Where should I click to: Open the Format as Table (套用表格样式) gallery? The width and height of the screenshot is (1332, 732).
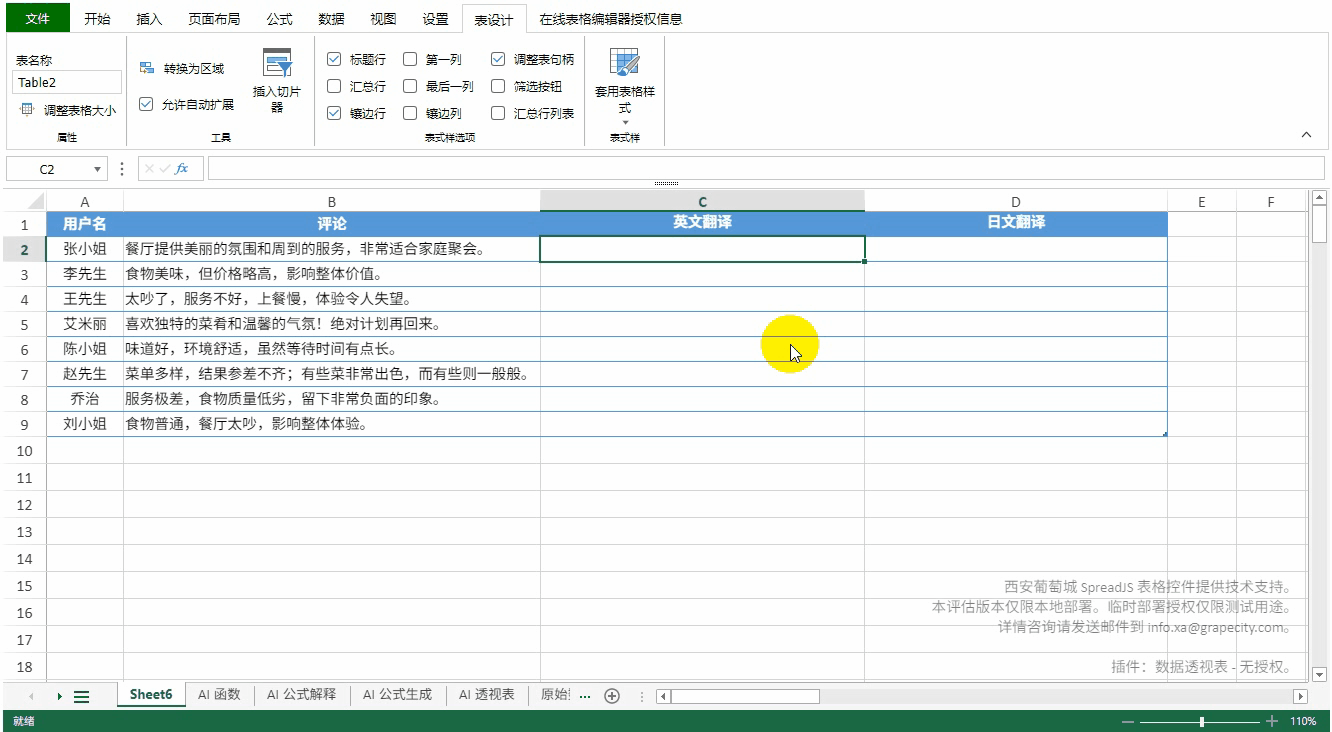click(x=625, y=86)
